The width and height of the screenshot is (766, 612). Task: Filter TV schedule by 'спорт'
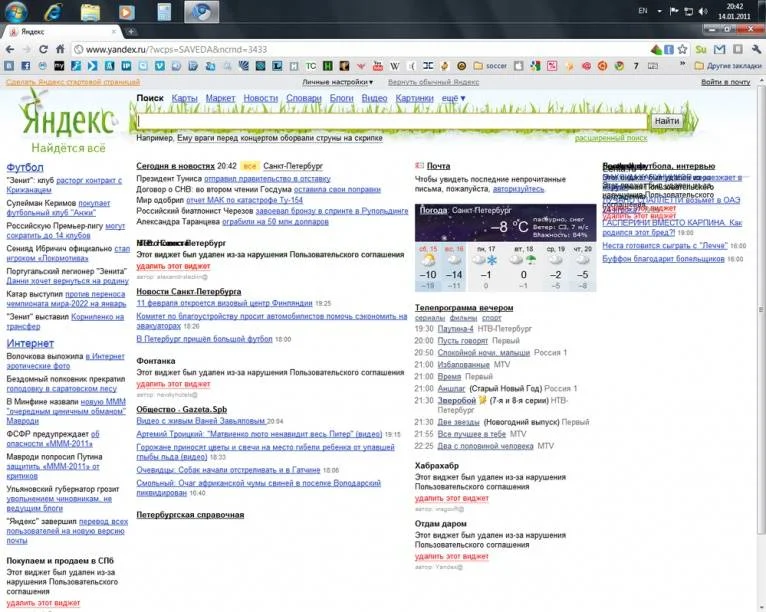pos(491,318)
